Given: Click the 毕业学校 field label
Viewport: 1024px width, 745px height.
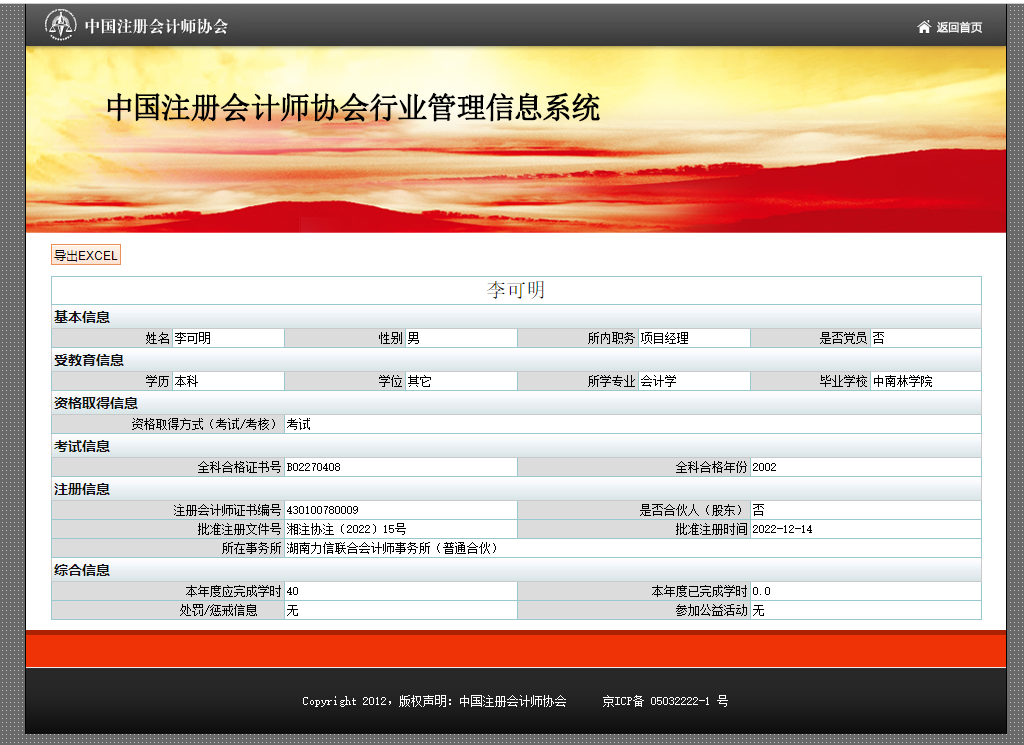Looking at the screenshot, I should click(x=844, y=381).
